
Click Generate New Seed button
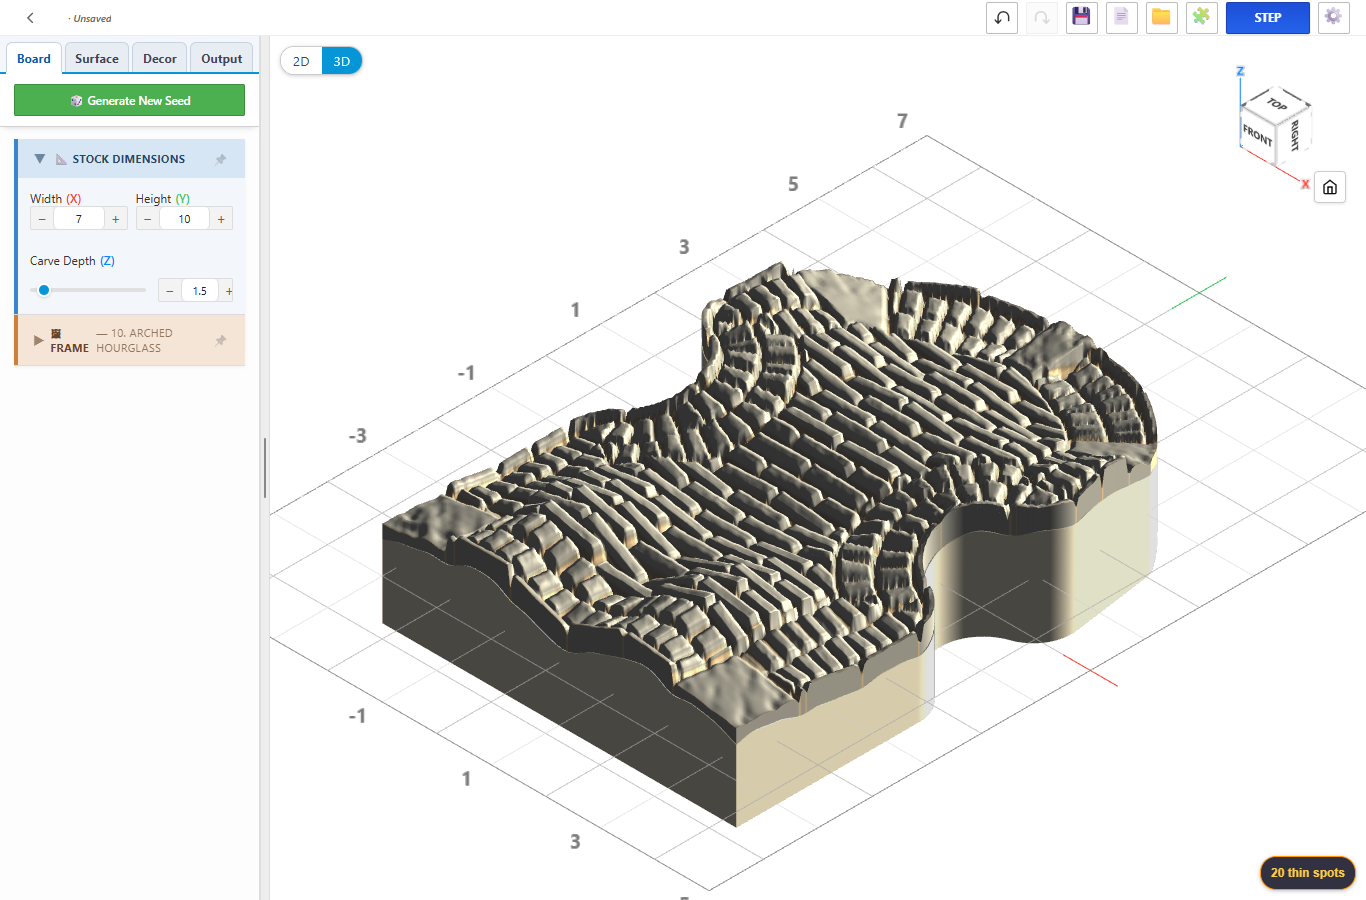tap(129, 100)
